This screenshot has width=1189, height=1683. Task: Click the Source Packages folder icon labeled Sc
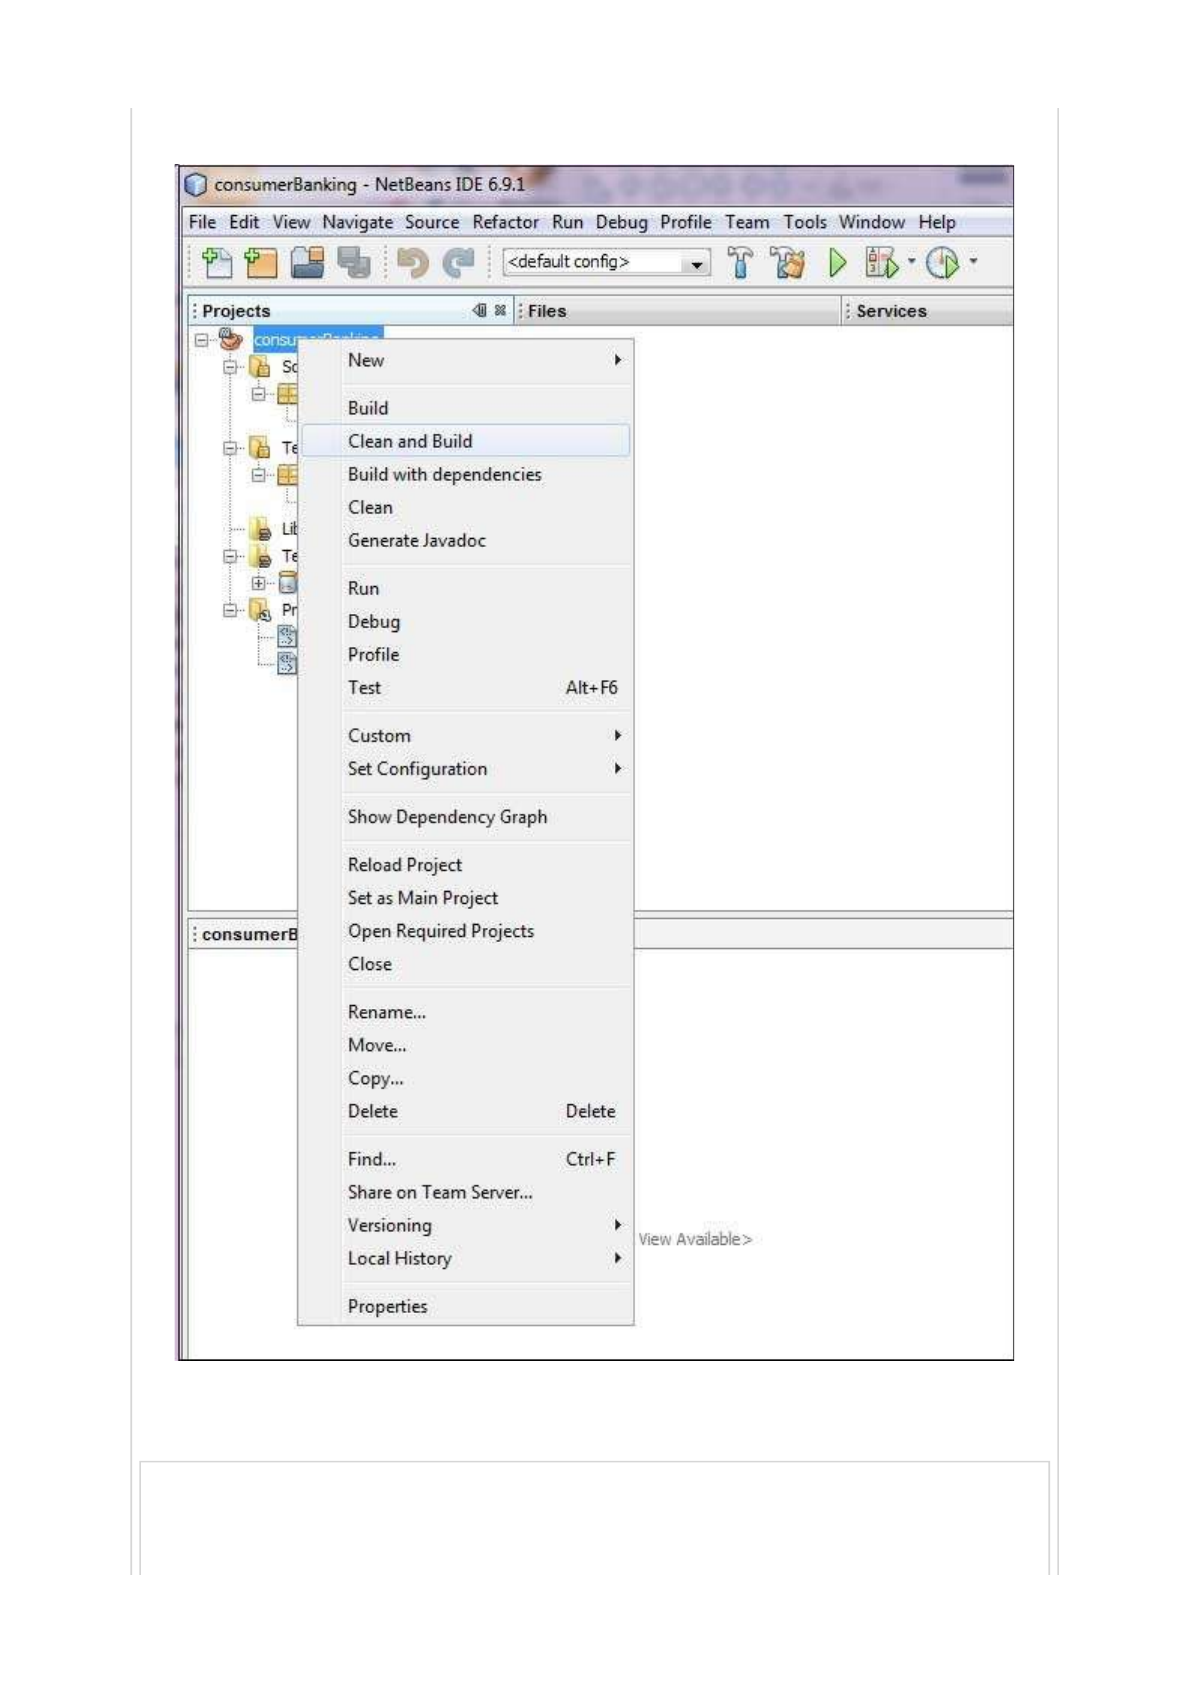pos(260,367)
